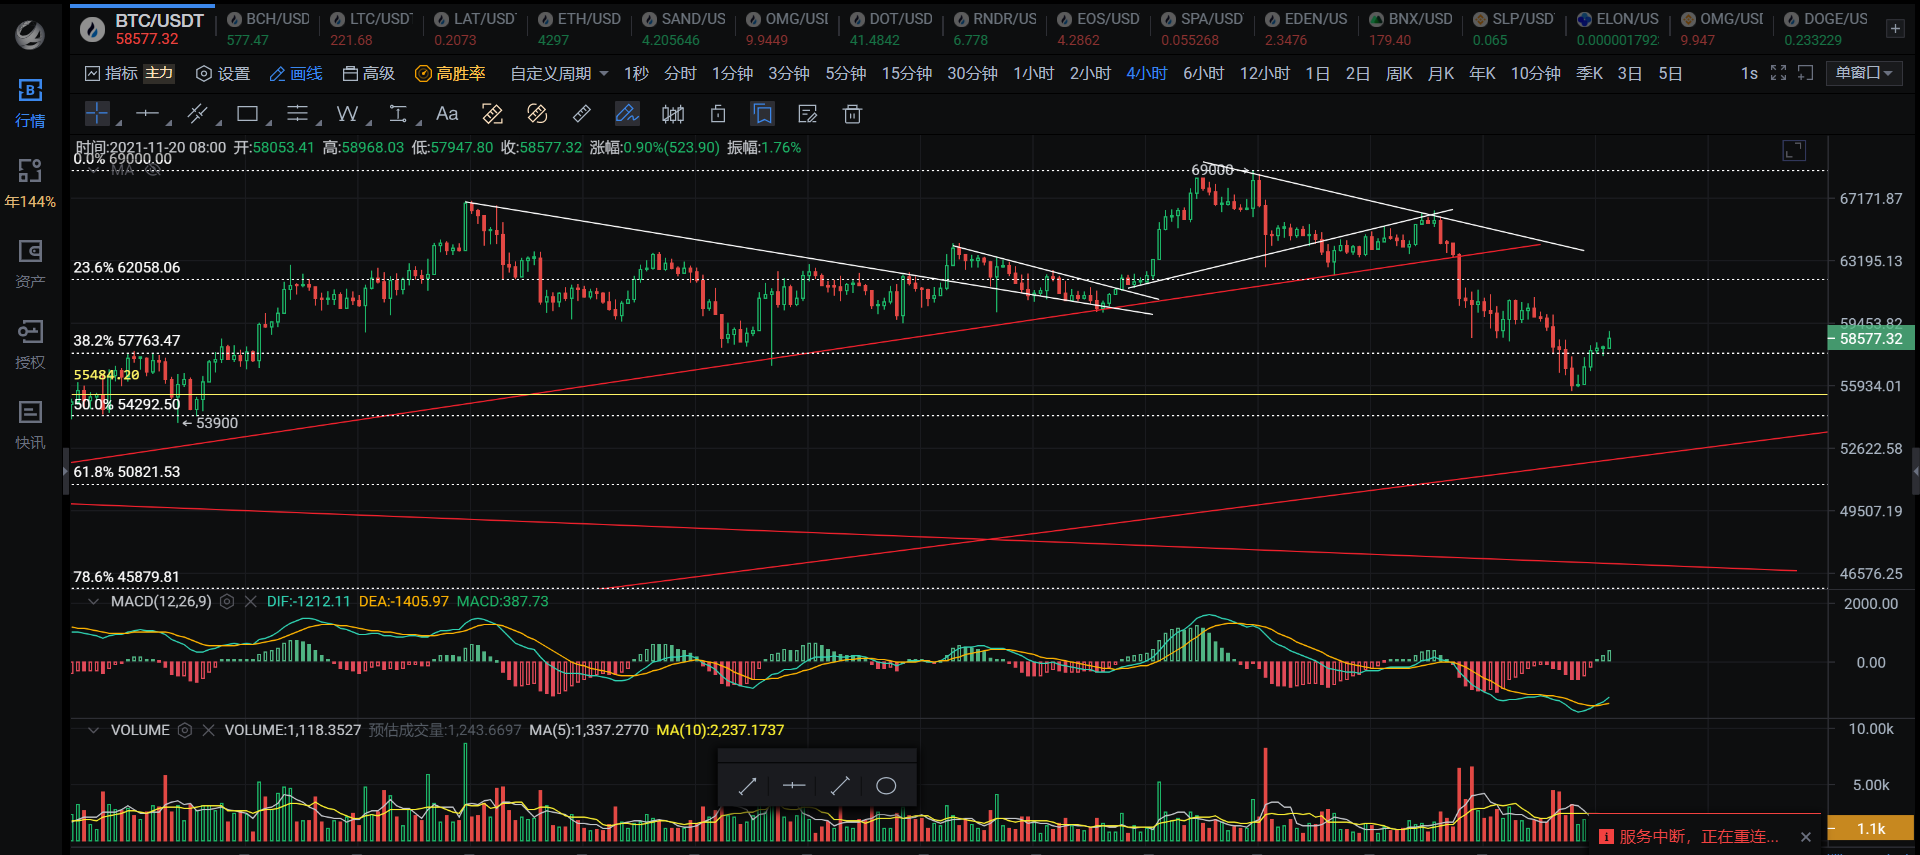Open the 快讯 news sidebar icon

coord(30,423)
